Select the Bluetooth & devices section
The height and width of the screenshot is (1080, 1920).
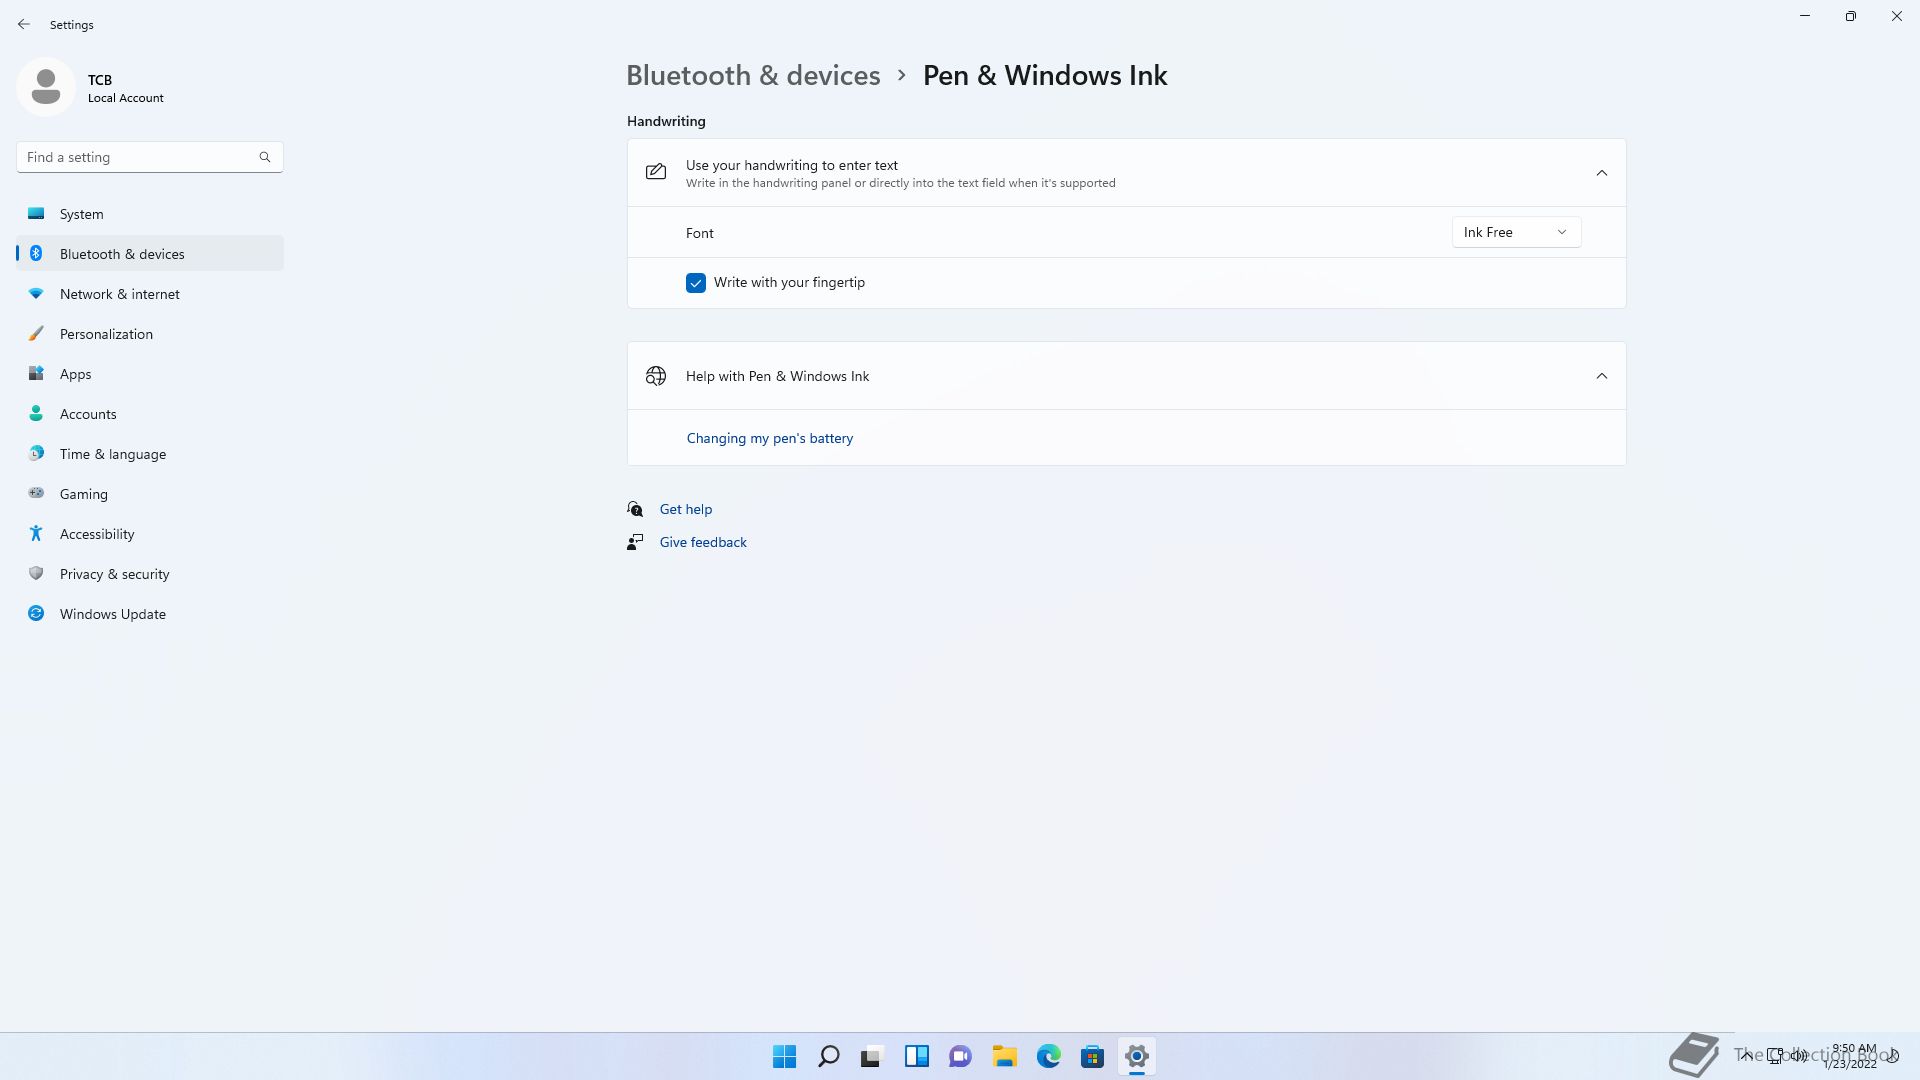(150, 254)
